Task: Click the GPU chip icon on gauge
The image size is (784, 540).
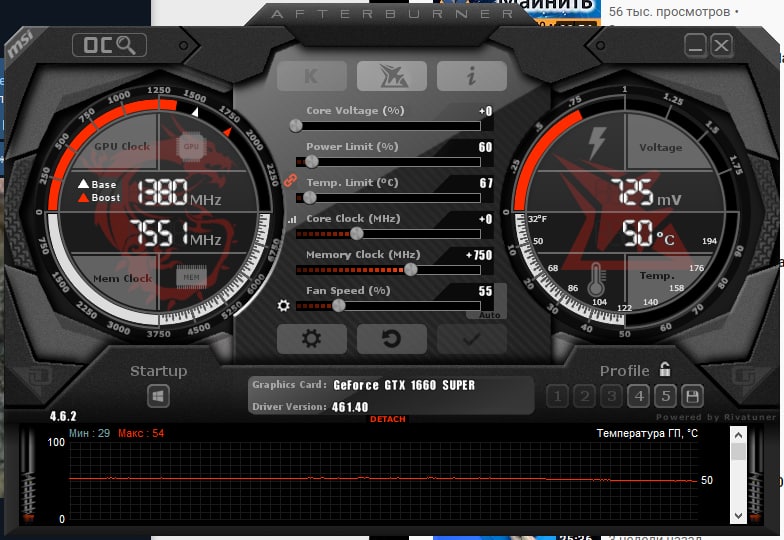Action: coord(191,146)
